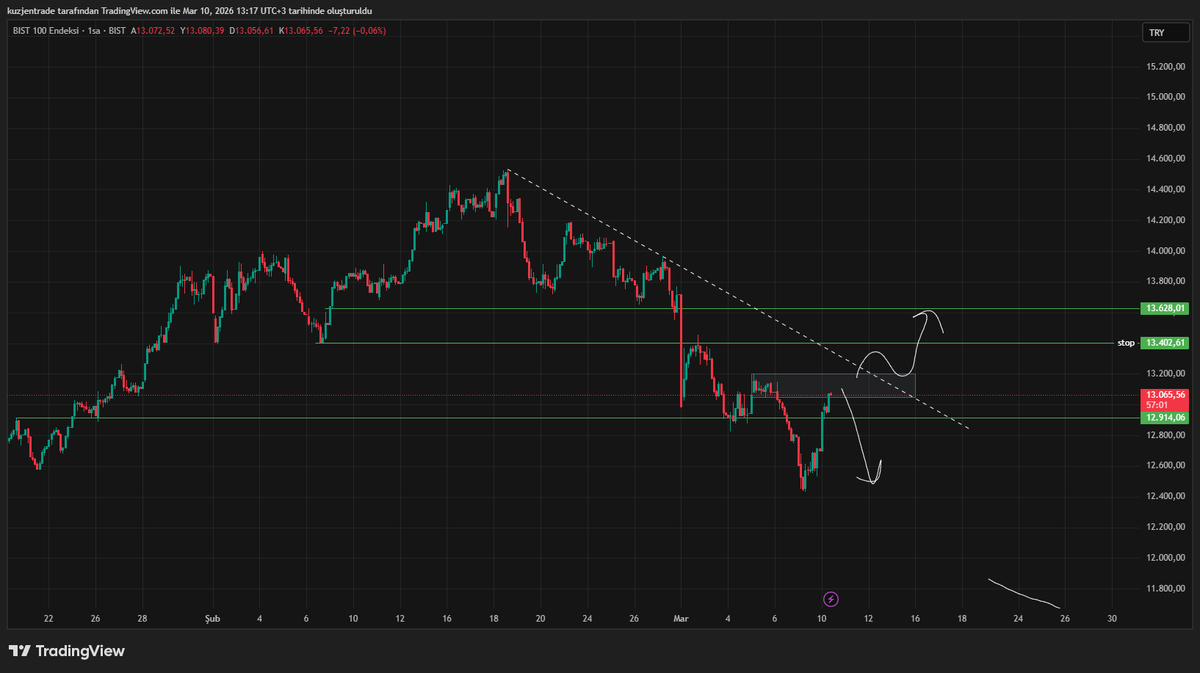The image size is (1200, 673).
Task: Click the 'stop' text annotation
Action: pyautogui.click(x=1126, y=343)
